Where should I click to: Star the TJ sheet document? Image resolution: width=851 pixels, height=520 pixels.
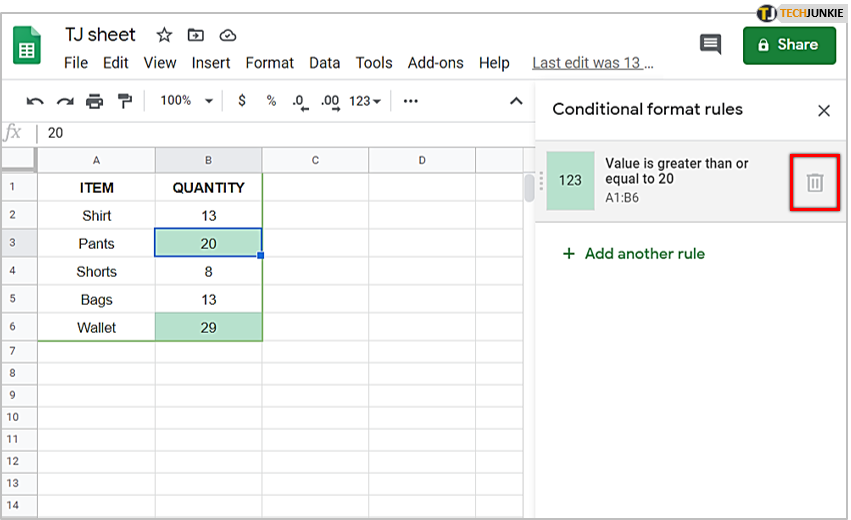point(164,35)
